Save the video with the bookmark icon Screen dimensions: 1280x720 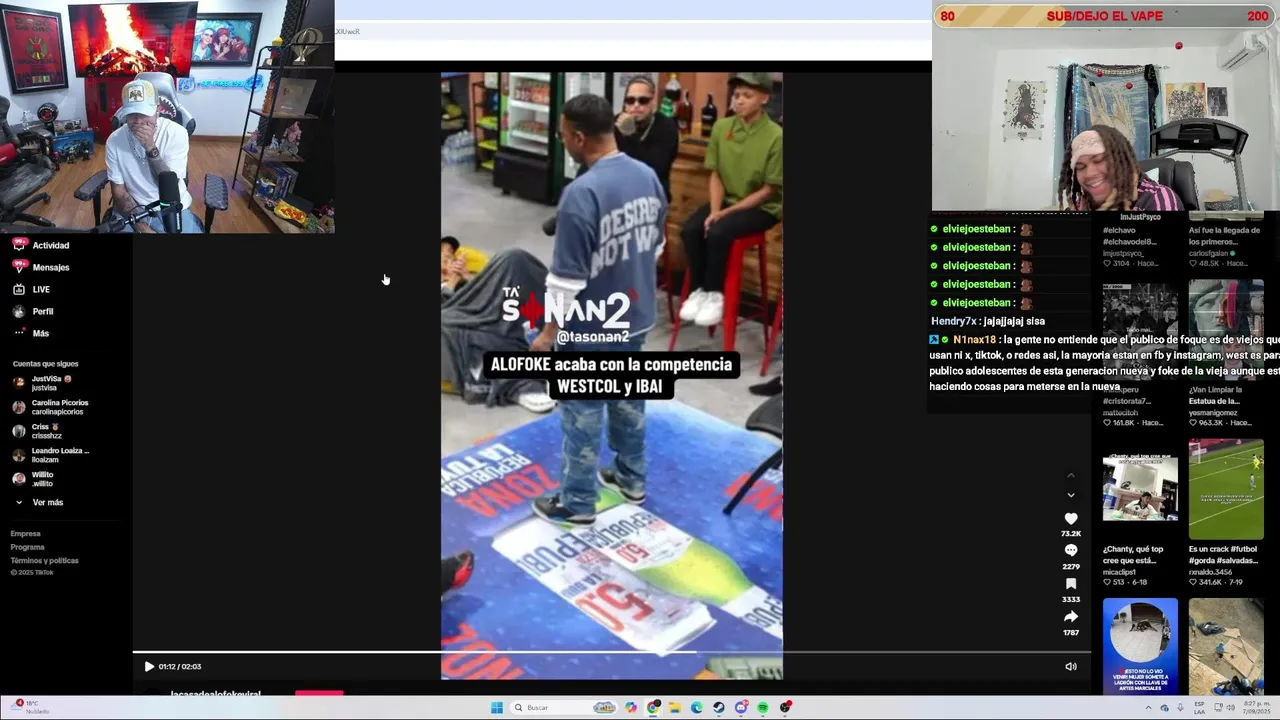[x=1071, y=584]
